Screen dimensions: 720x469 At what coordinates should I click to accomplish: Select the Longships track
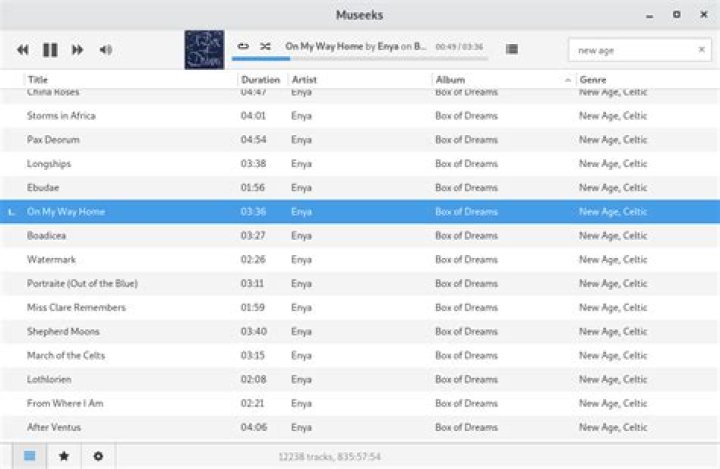point(360,164)
